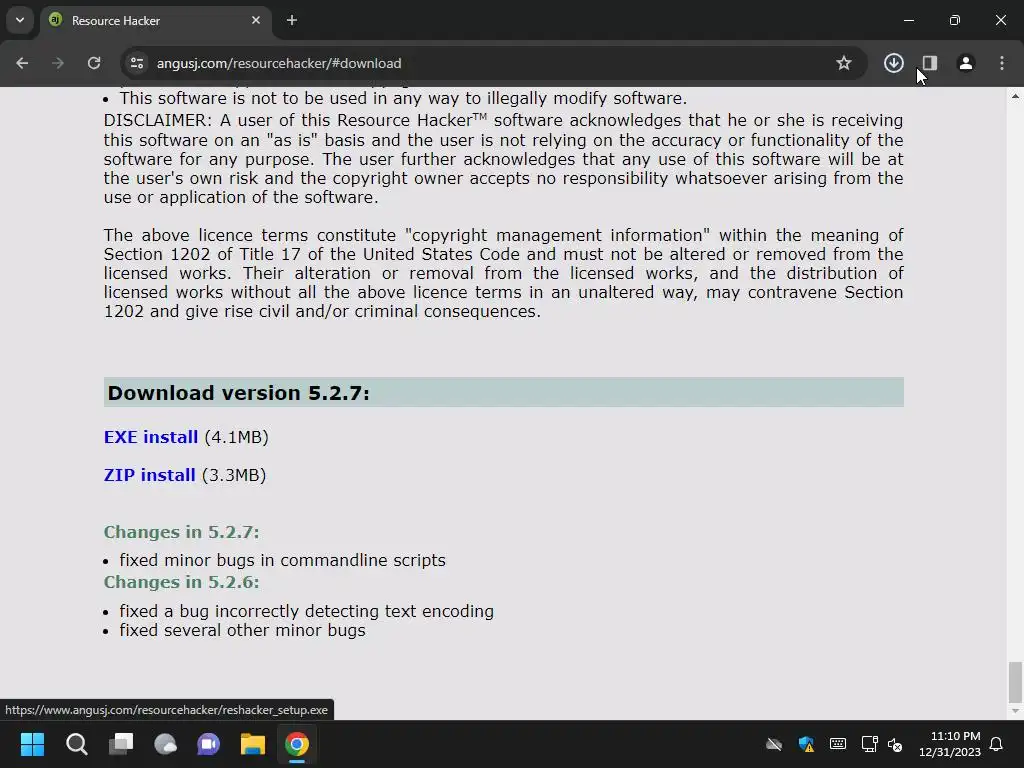Click the muted volume tray icon
Viewport: 1024px width, 768px height.
(895, 744)
